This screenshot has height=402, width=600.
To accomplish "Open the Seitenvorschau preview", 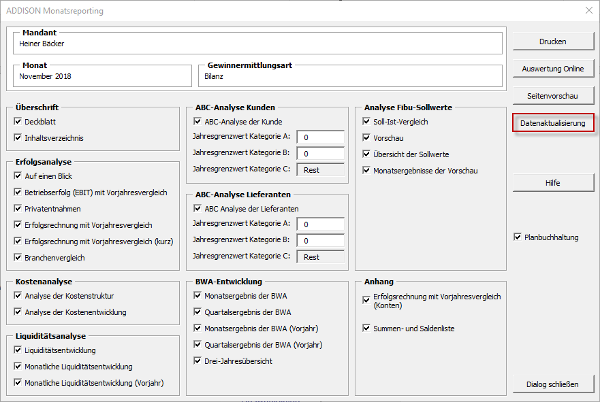I will point(553,96).
